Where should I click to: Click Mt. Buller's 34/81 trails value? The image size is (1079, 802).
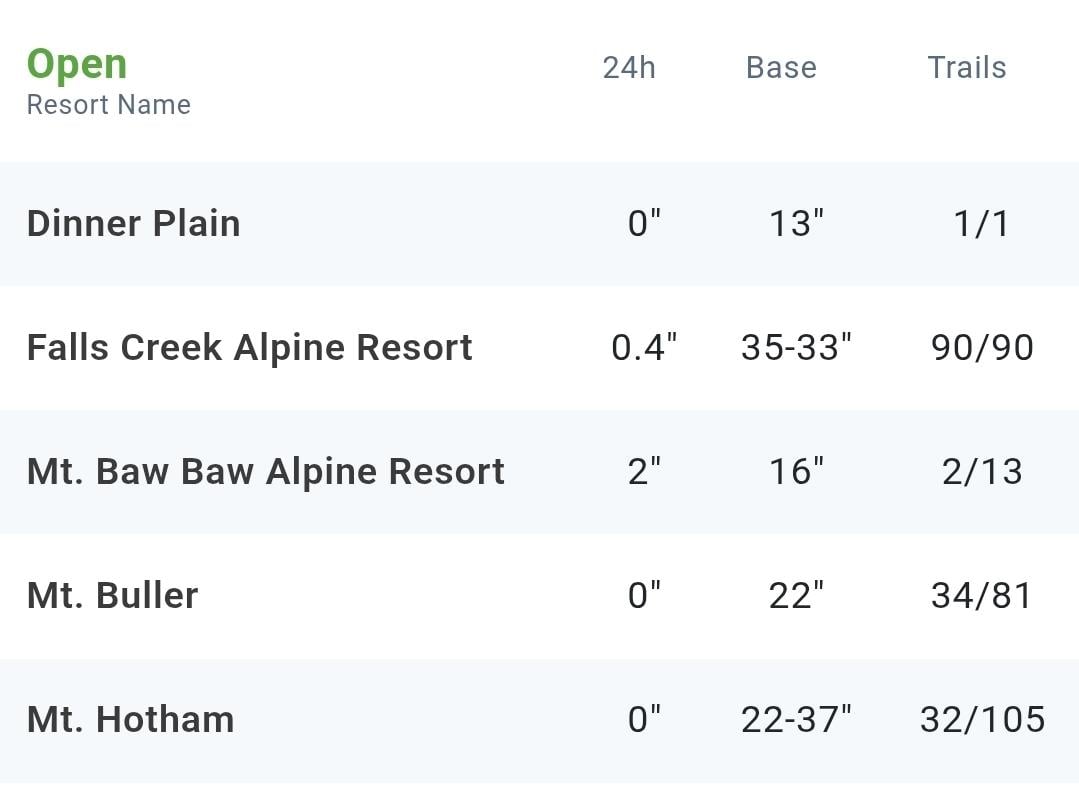(x=982, y=595)
